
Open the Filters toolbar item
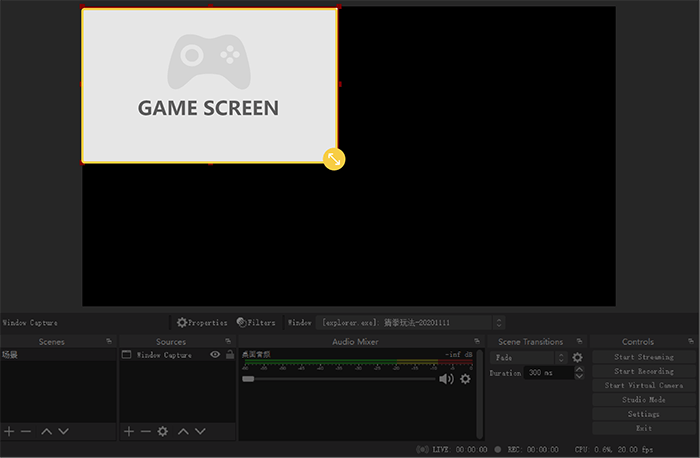[256, 323]
